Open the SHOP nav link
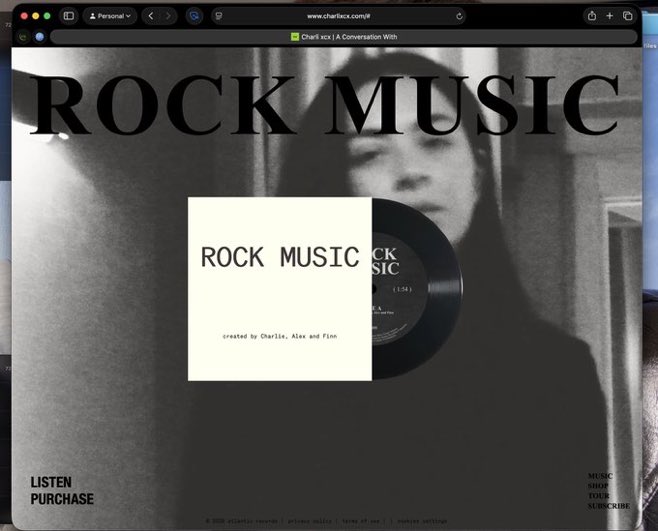Image resolution: width=658 pixels, height=531 pixels. coord(598,486)
